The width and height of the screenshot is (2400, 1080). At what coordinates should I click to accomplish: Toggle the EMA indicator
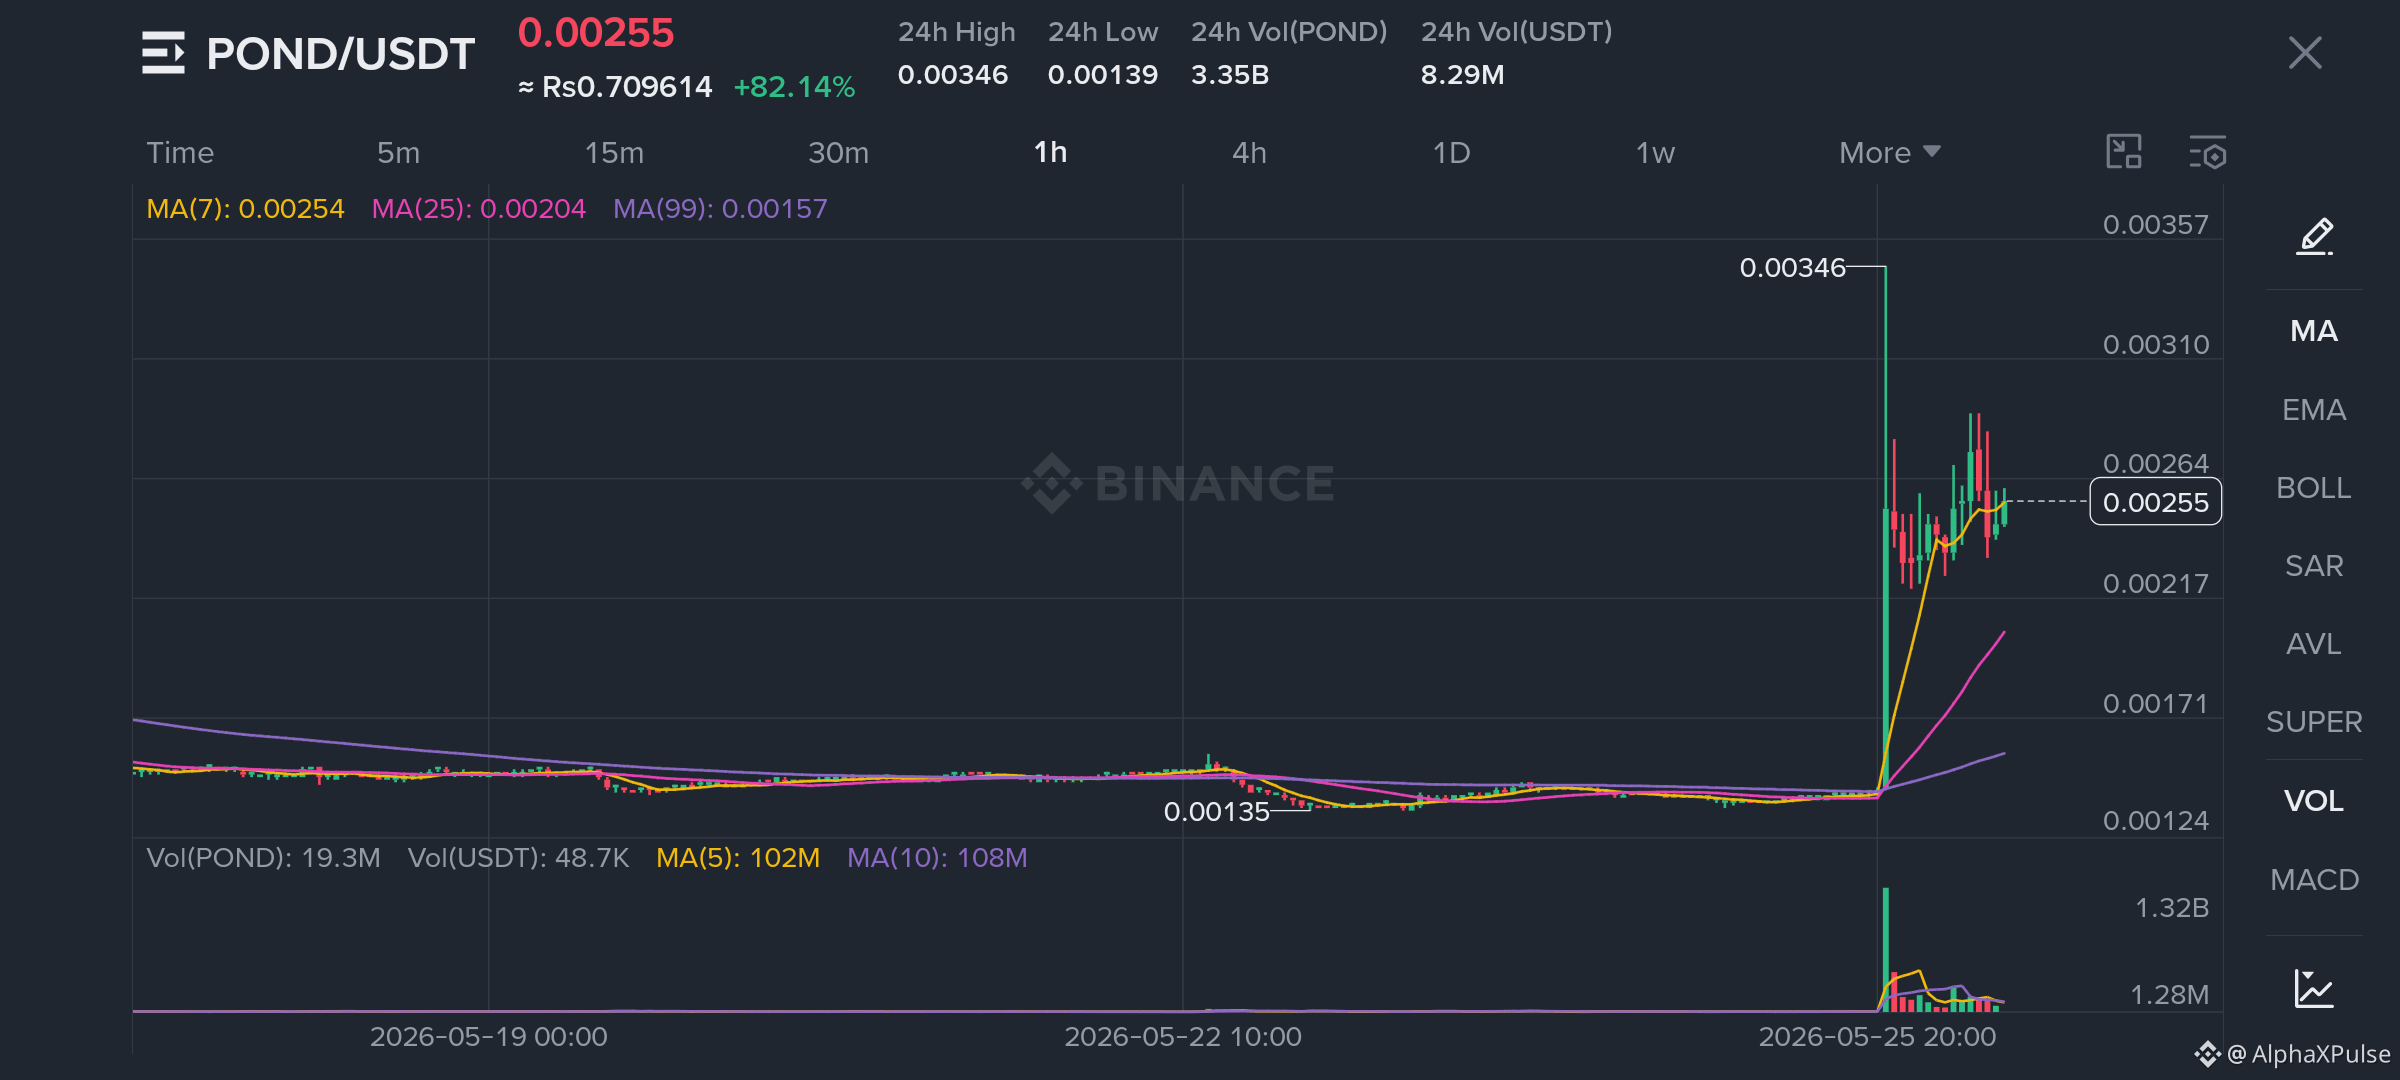tap(2314, 410)
